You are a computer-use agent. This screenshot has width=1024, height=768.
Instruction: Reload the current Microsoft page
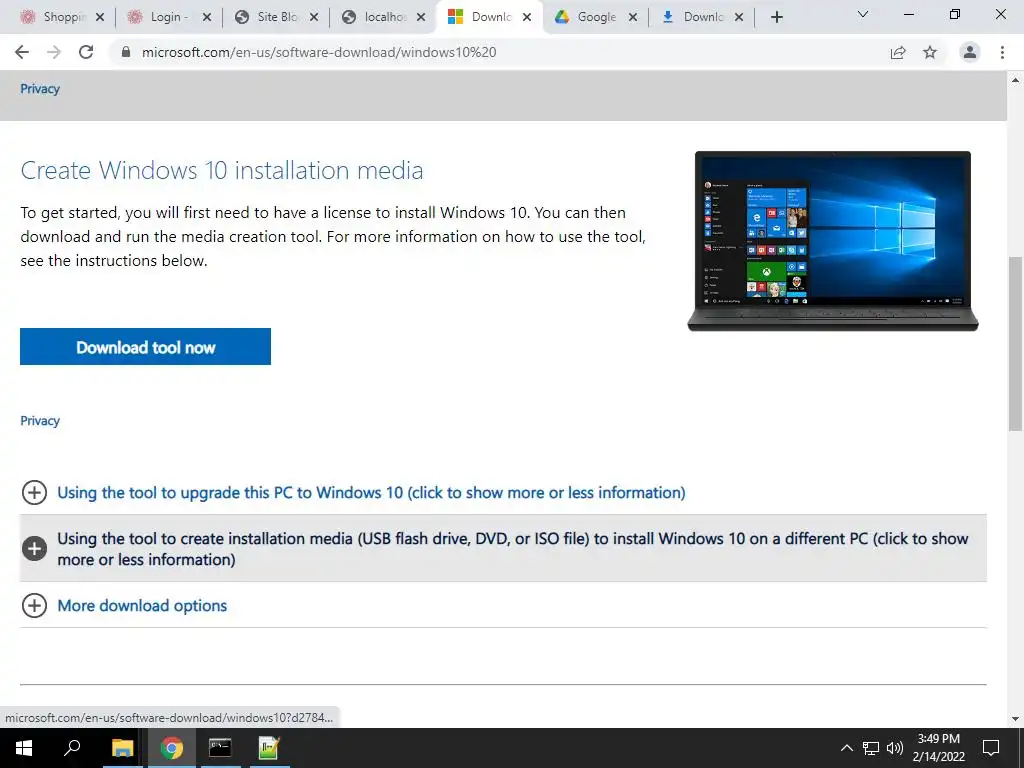86,52
